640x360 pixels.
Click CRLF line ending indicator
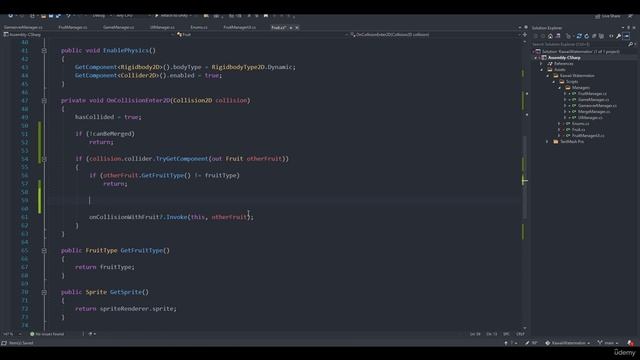point(520,334)
